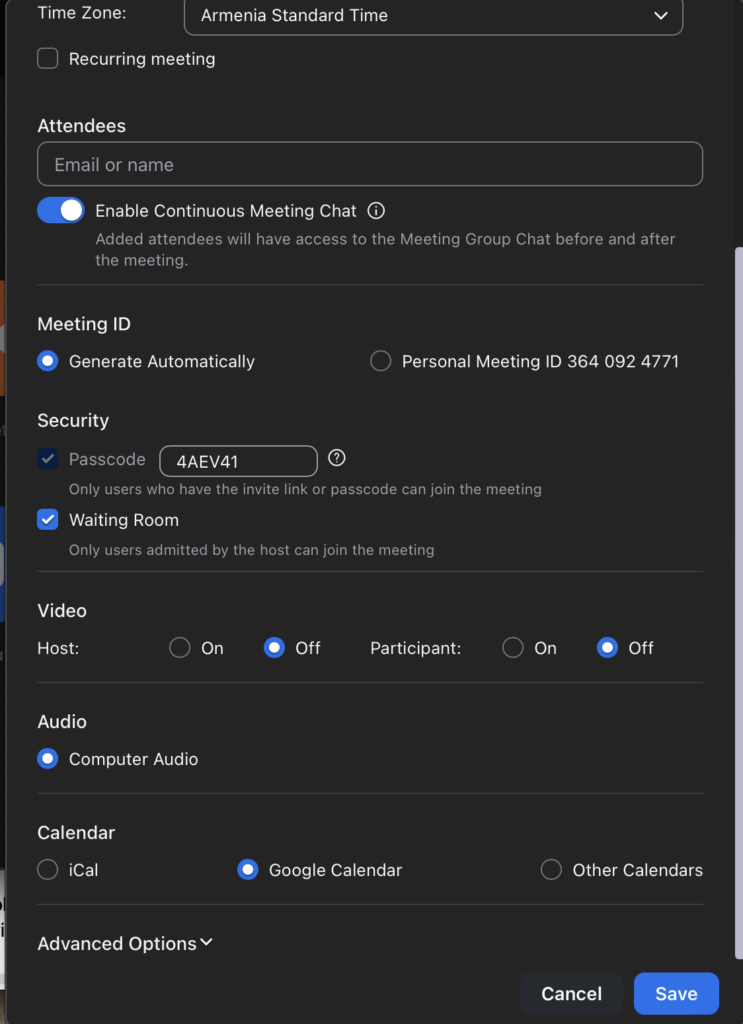
Task: Select Google Calendar
Action: [247, 870]
